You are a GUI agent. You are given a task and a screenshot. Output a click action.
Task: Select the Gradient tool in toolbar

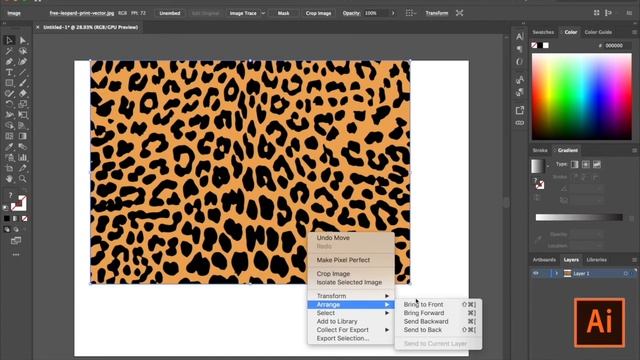[23, 136]
